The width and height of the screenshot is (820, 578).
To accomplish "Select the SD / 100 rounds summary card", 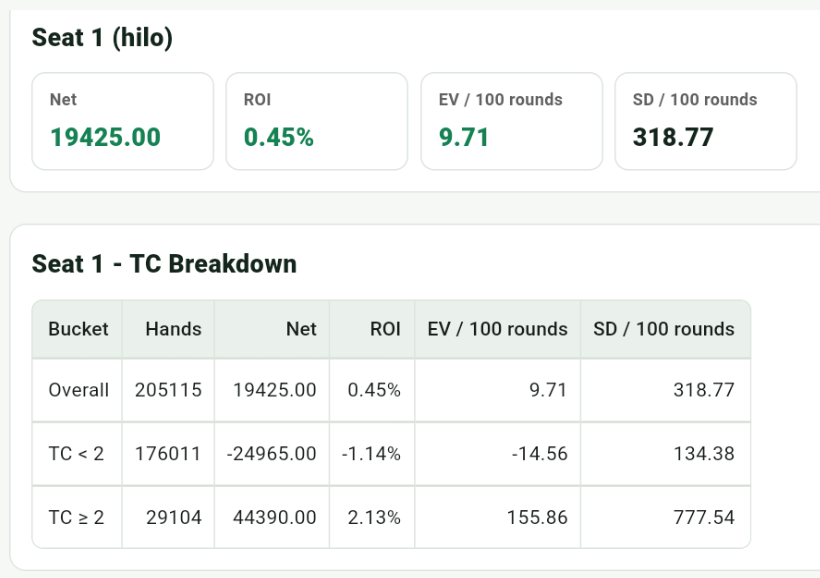I will [x=705, y=121].
